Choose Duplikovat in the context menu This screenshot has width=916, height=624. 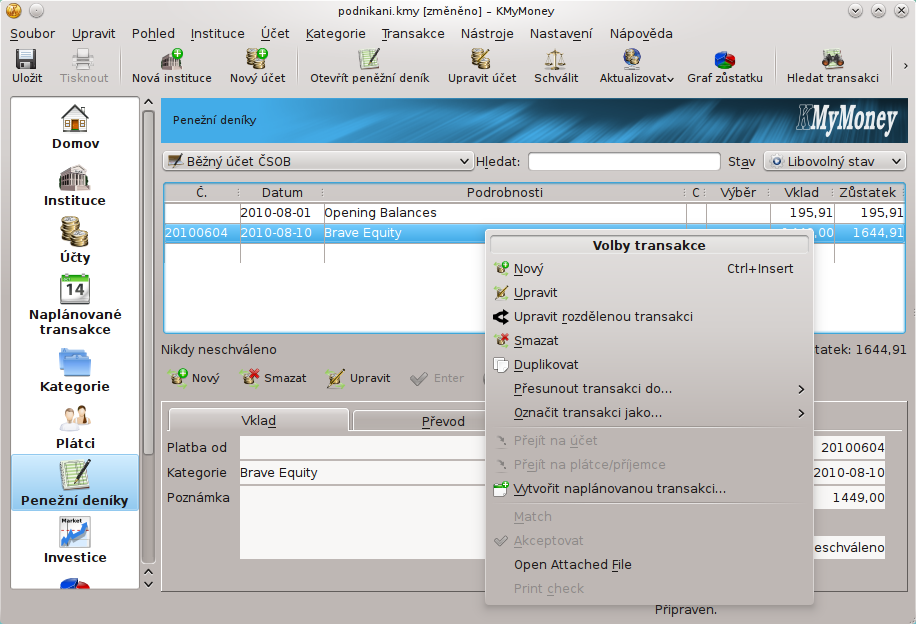[x=649, y=365]
